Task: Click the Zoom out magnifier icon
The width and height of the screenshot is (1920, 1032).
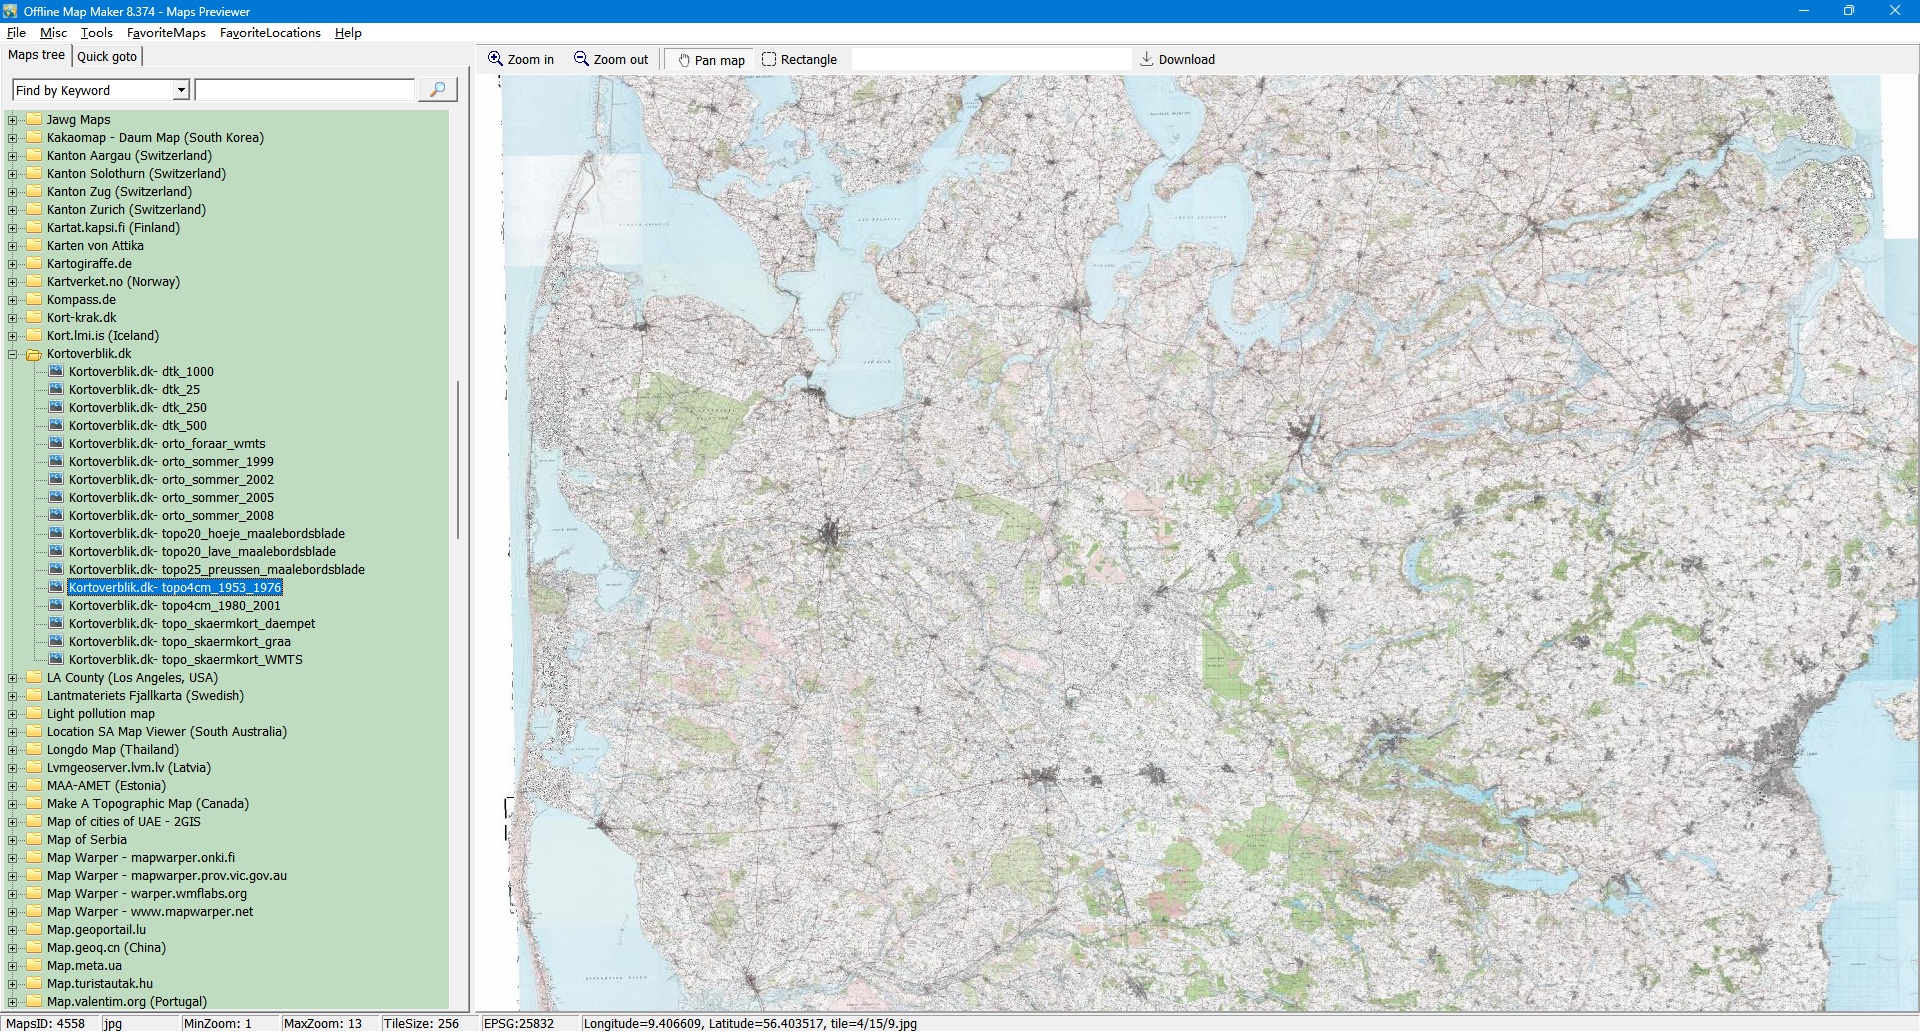Action: coord(581,59)
